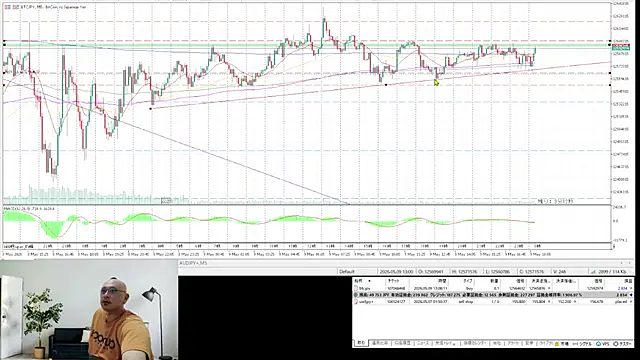
Task: Remove the stop loss on the audjpy+ order
Action: click(x=549, y=302)
